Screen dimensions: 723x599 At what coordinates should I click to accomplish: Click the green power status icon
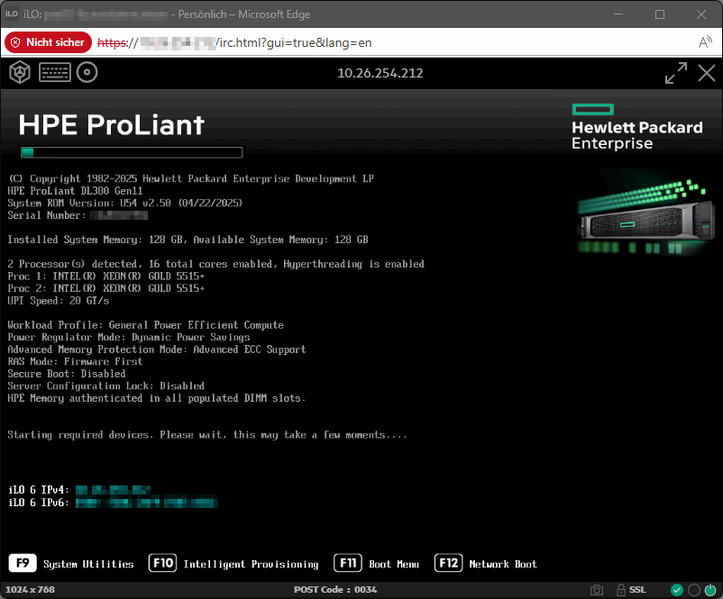pyautogui.click(x=711, y=590)
